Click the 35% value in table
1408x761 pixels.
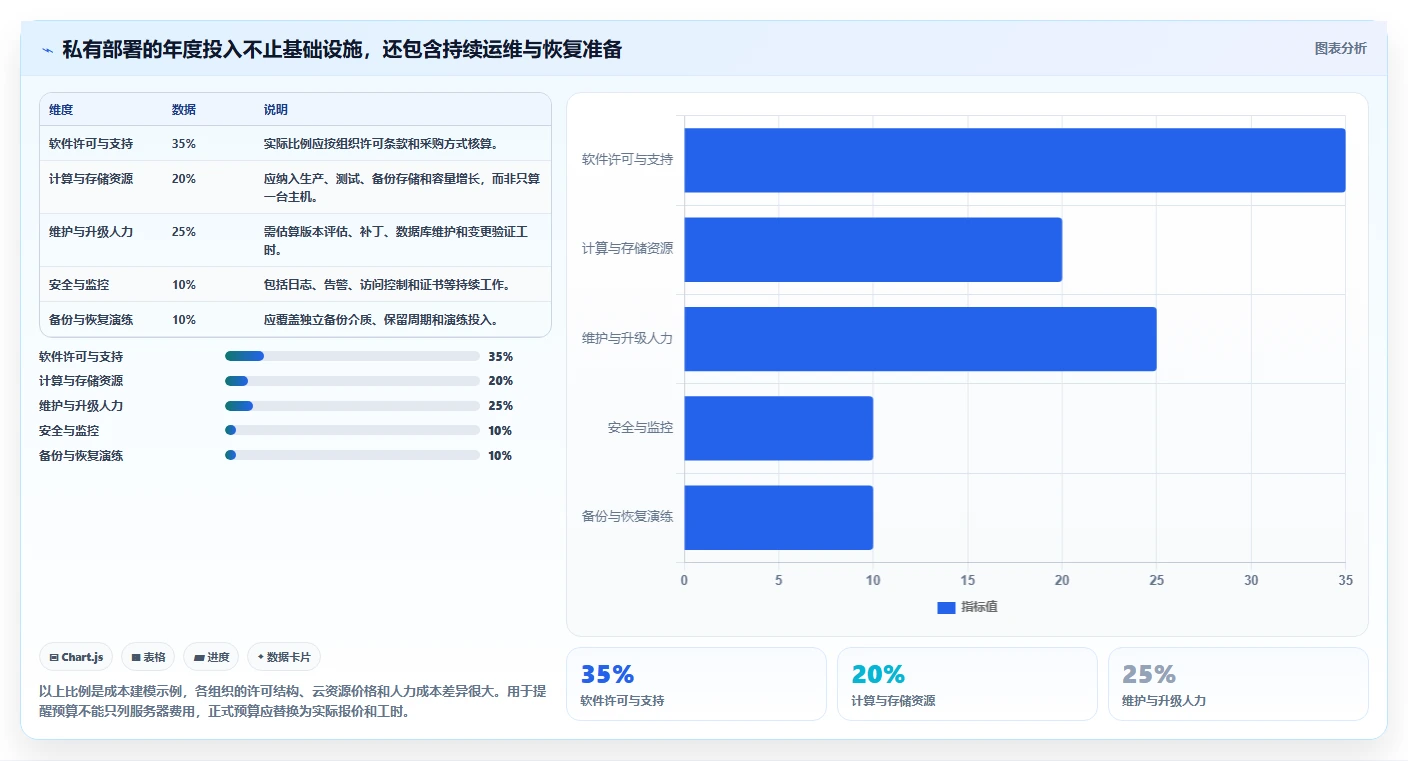184,144
